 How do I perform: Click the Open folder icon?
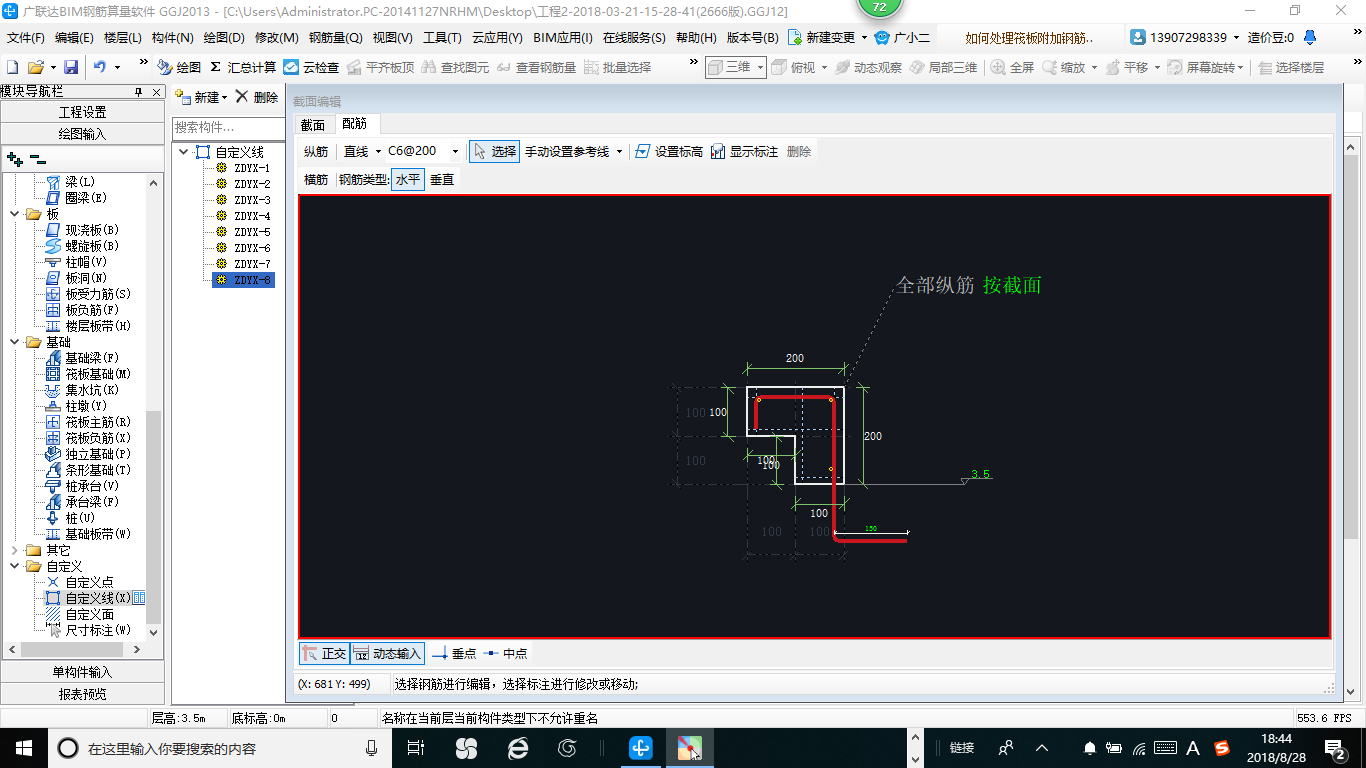36,67
